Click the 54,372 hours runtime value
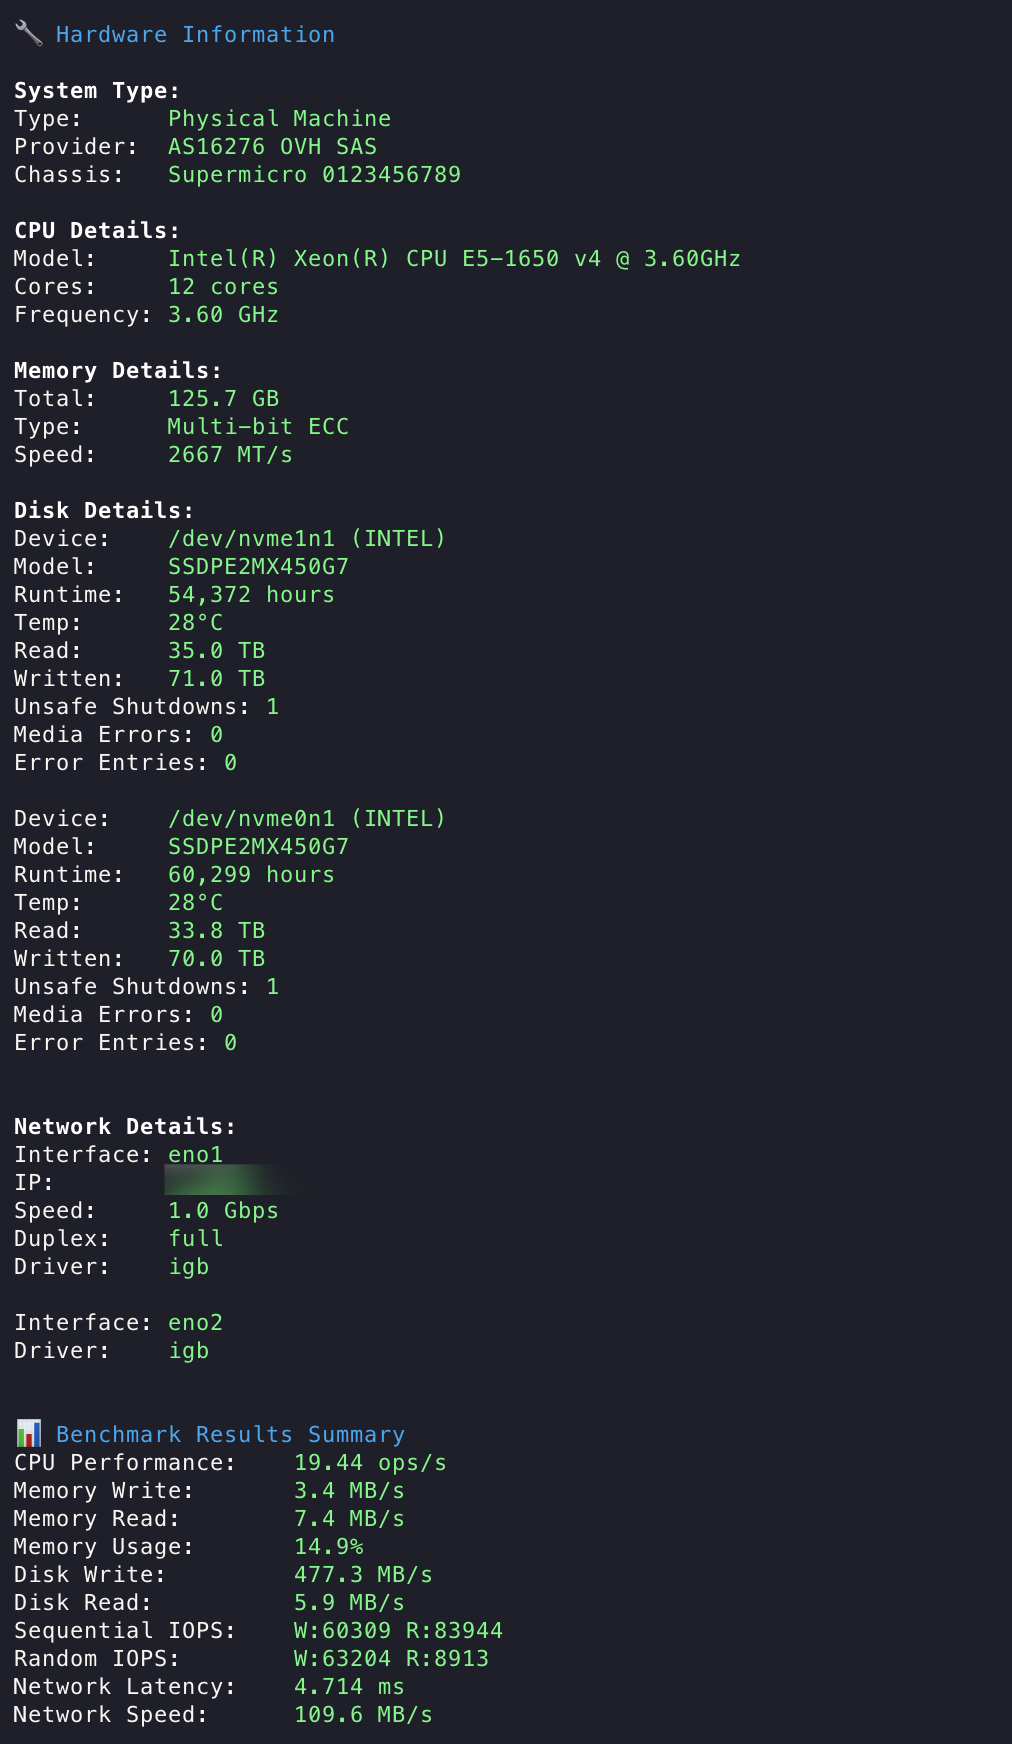Viewport: 1012px width, 1744px height. click(251, 594)
